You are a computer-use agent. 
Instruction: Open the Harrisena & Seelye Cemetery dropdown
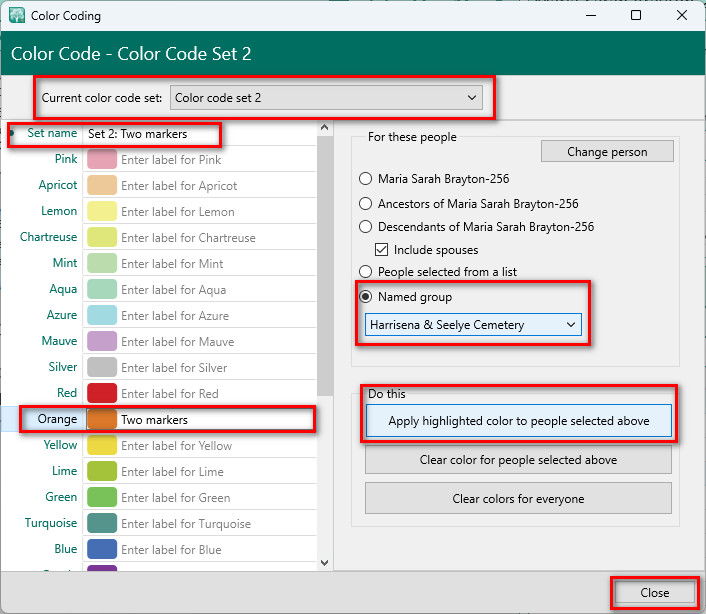pos(473,325)
